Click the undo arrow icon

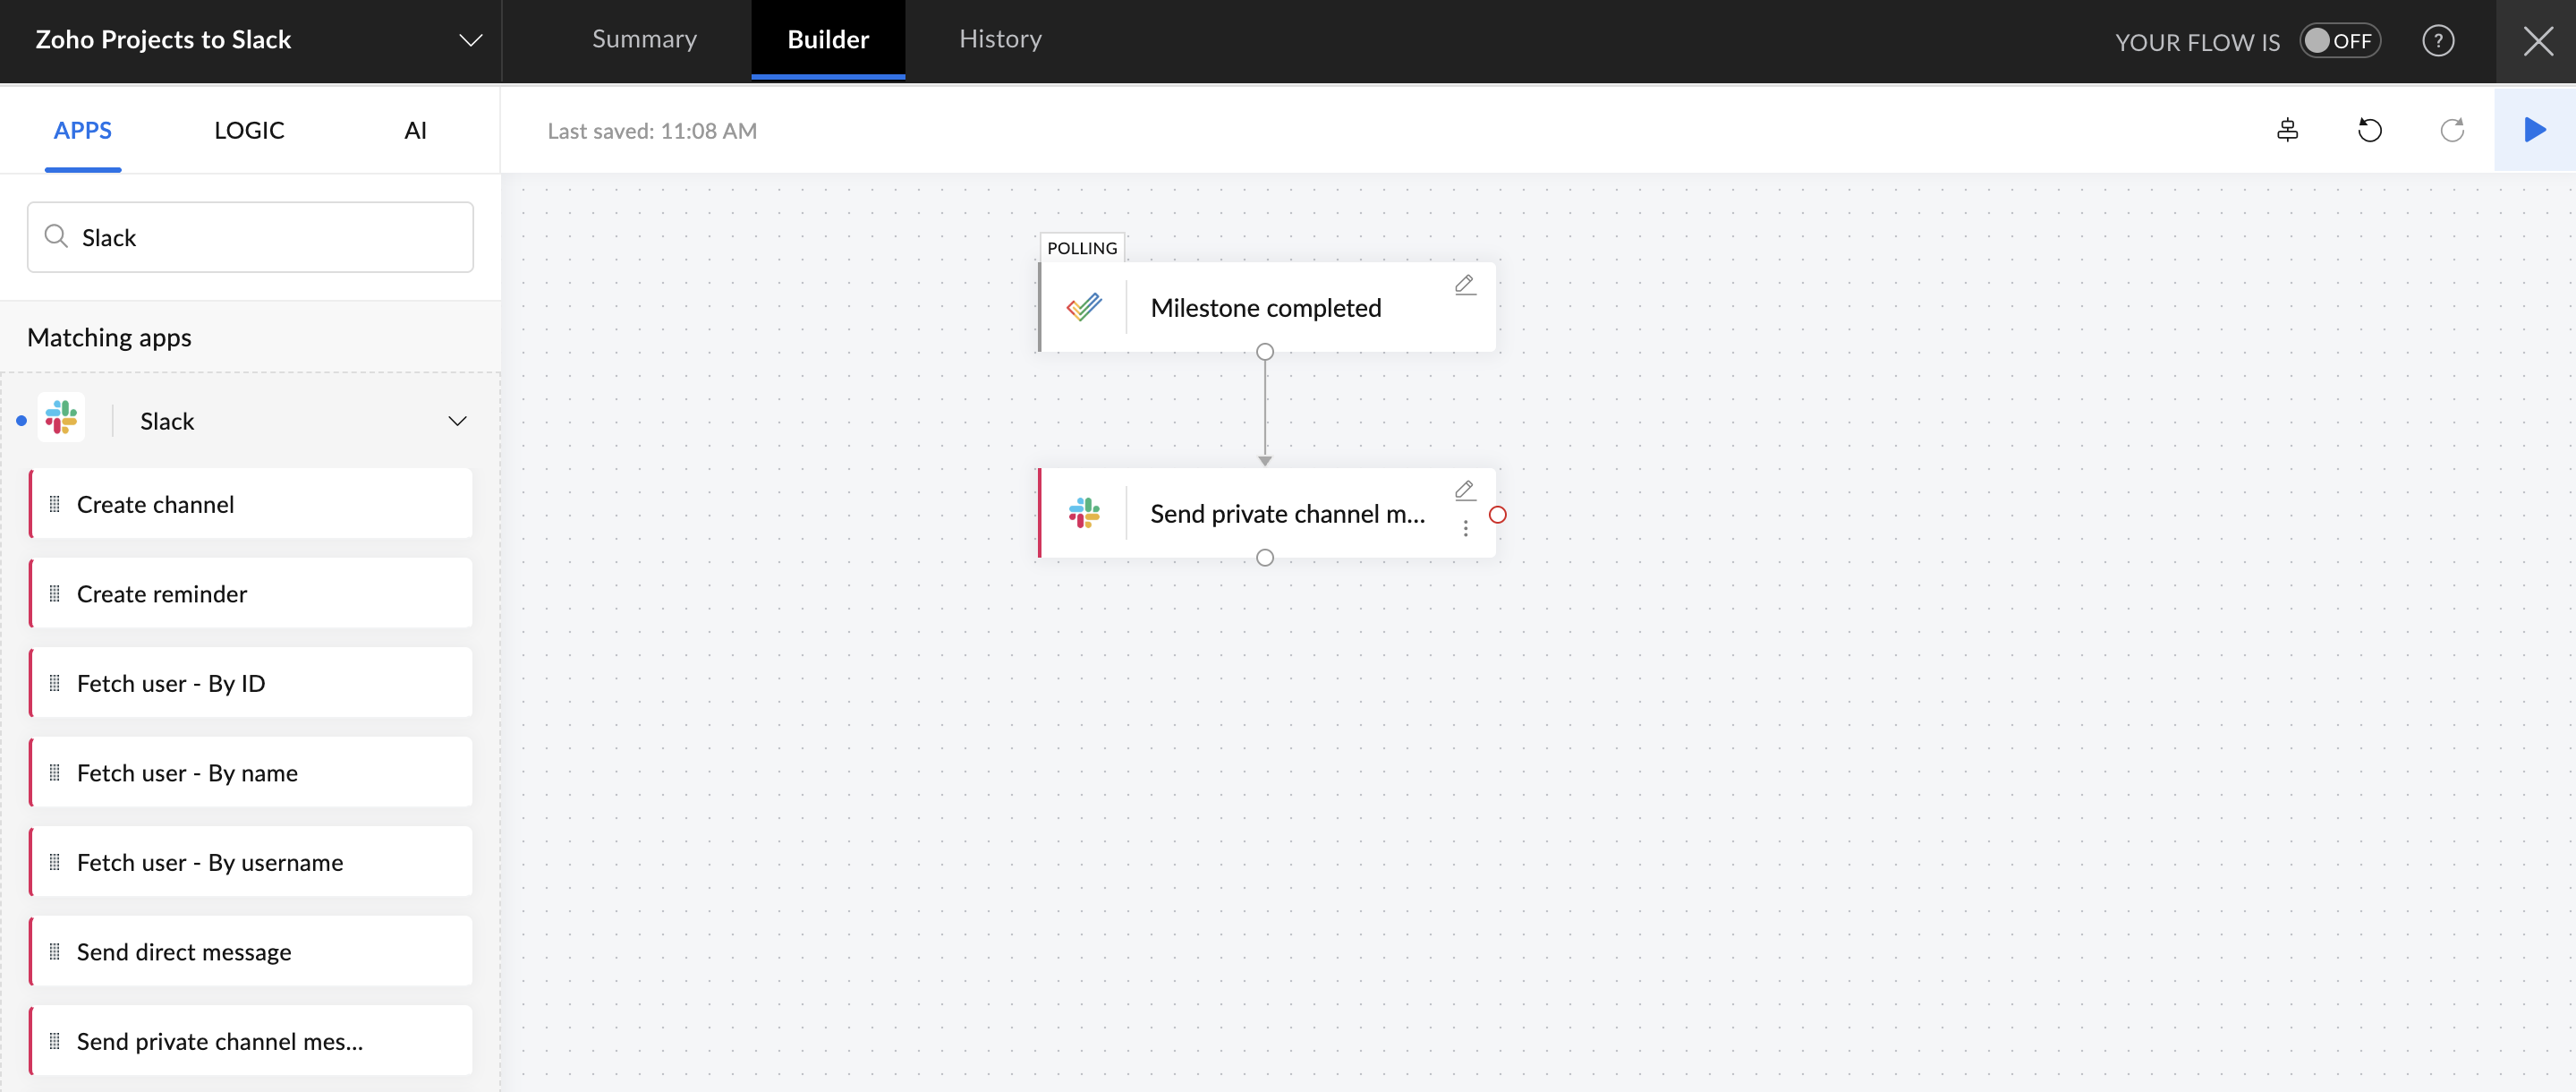2369,130
